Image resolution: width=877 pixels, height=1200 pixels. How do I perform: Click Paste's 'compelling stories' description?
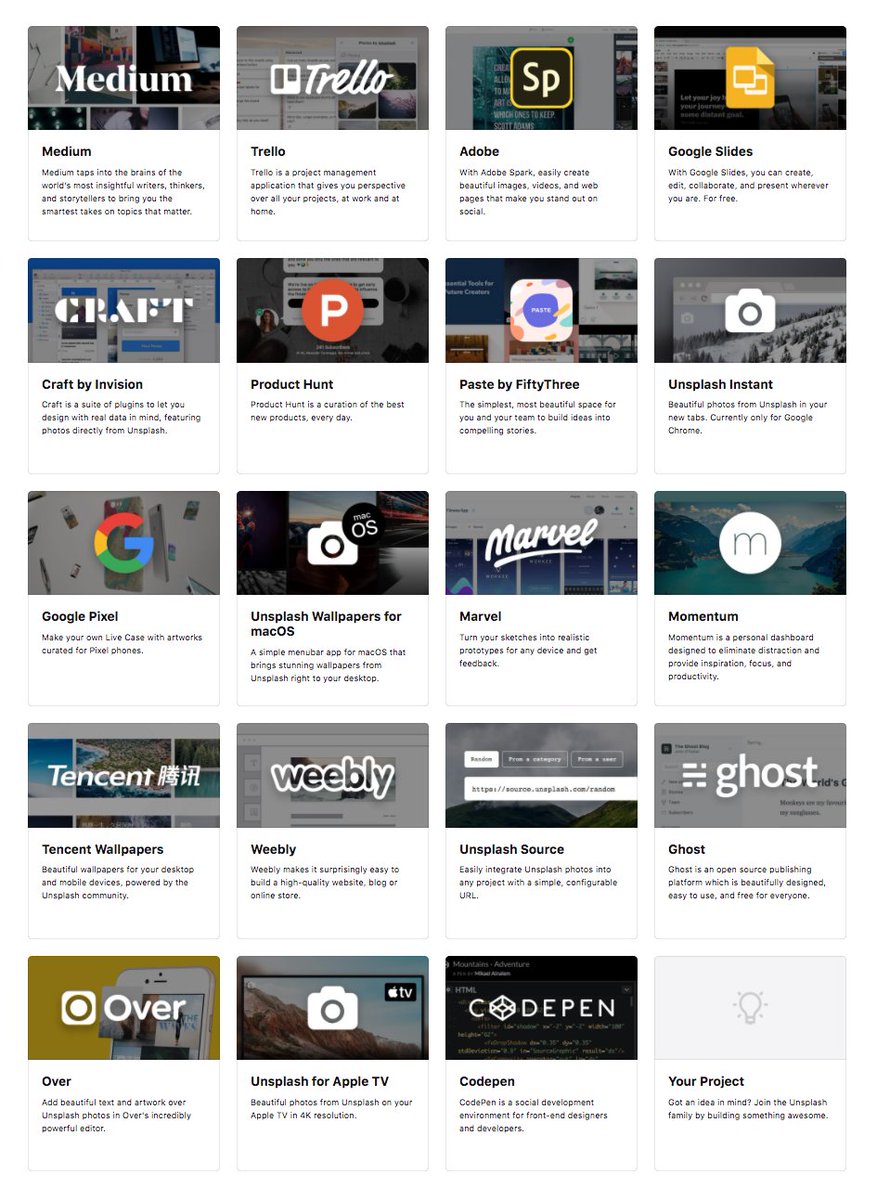point(538,418)
